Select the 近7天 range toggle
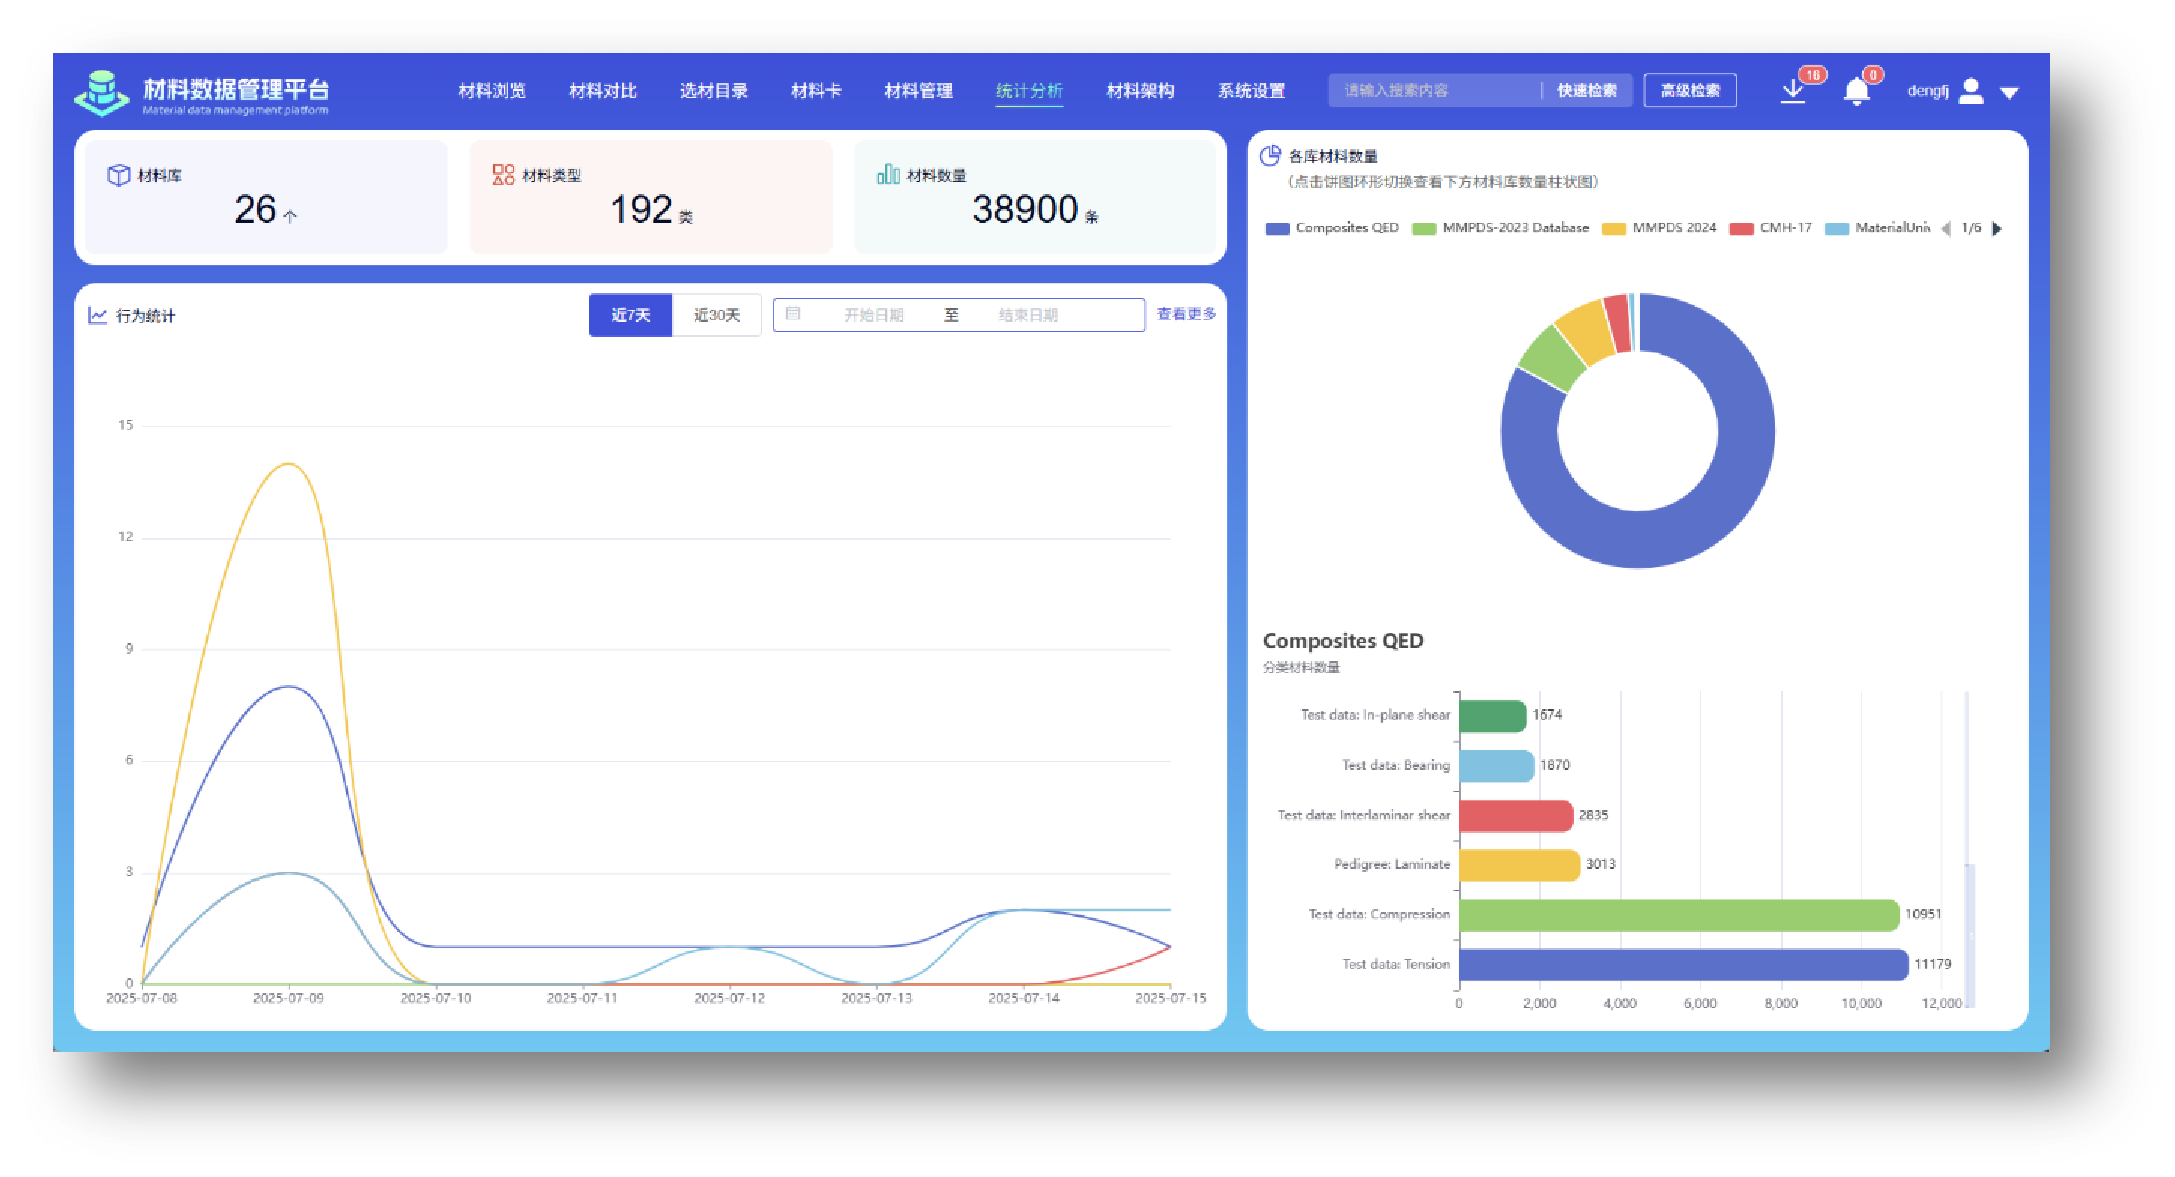This screenshot has width=2175, height=1177. (x=631, y=315)
